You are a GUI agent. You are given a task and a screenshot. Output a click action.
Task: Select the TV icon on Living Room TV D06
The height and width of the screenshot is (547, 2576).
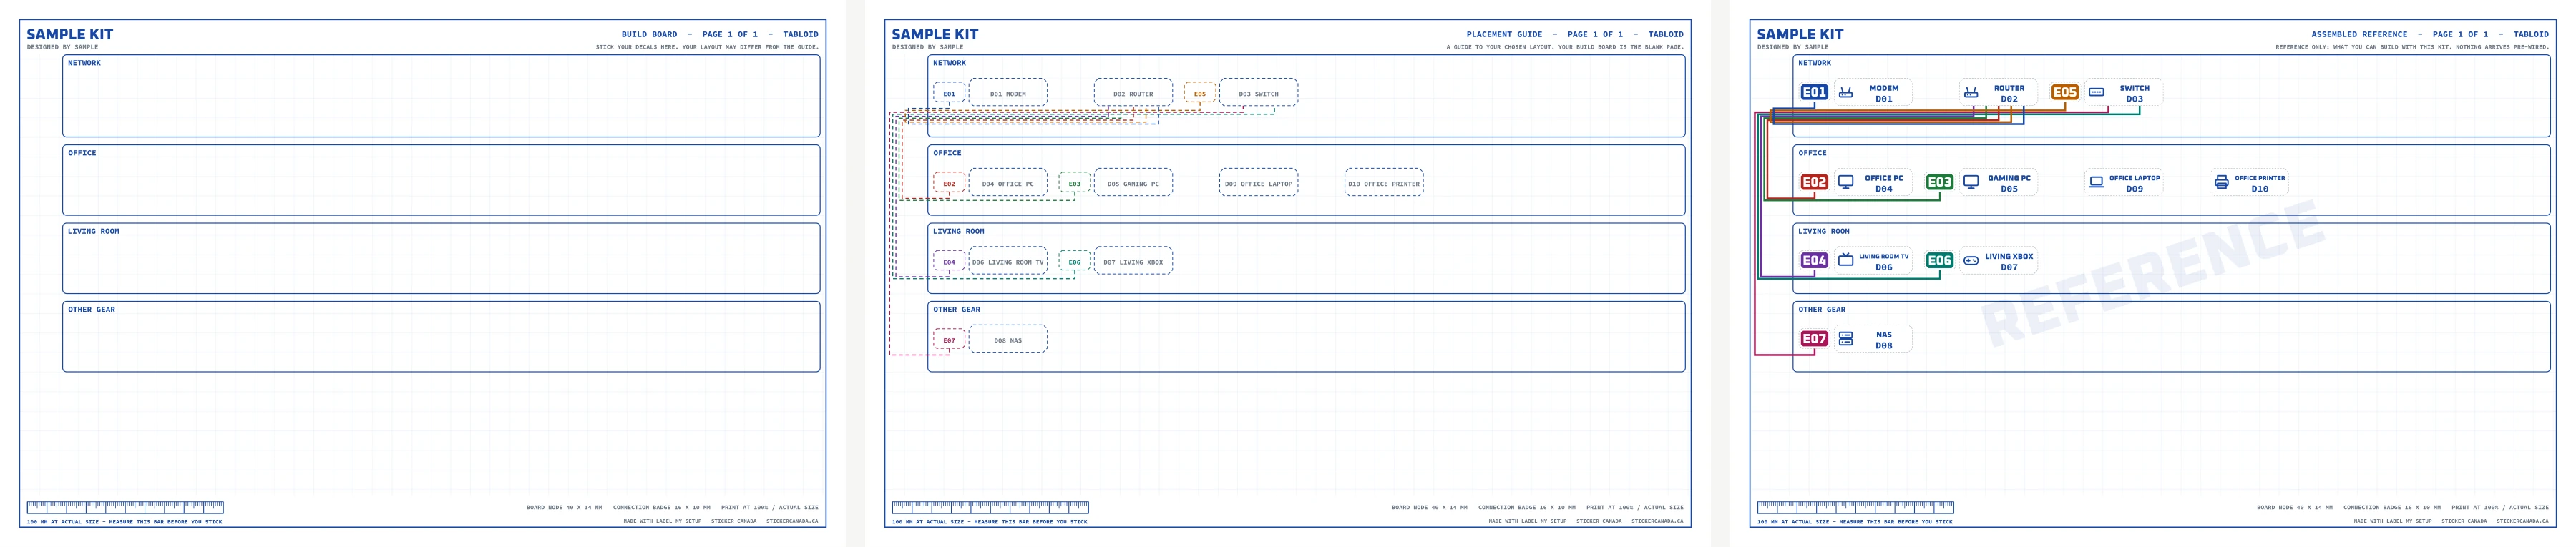click(1846, 260)
